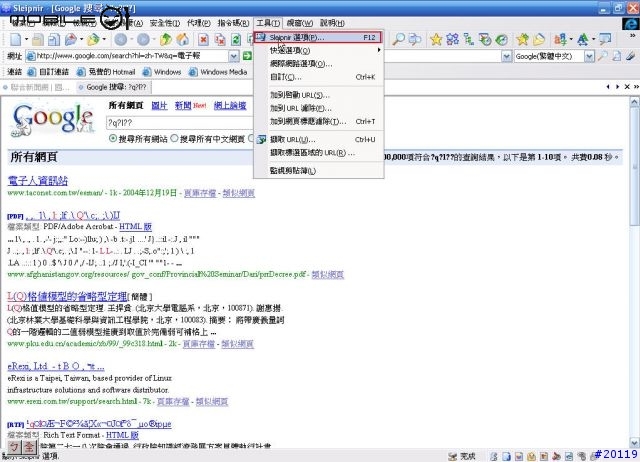Viewport: 640px width, 462px height.
Task: Click the duplicate page toolbar icon
Action: pyautogui.click(x=54, y=40)
